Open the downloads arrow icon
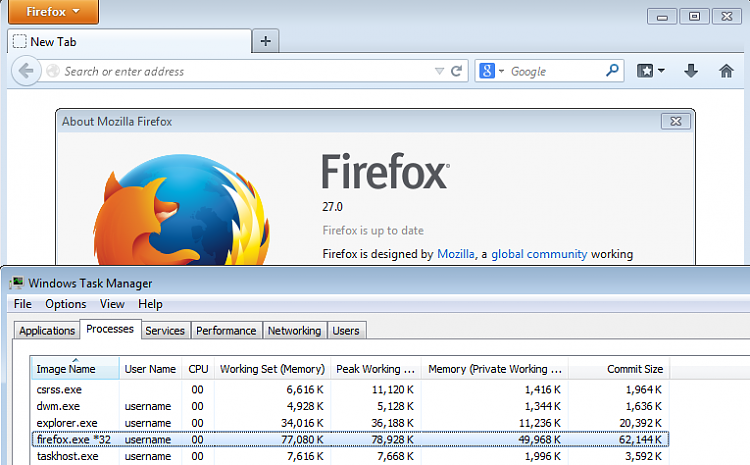750x465 pixels. click(691, 71)
